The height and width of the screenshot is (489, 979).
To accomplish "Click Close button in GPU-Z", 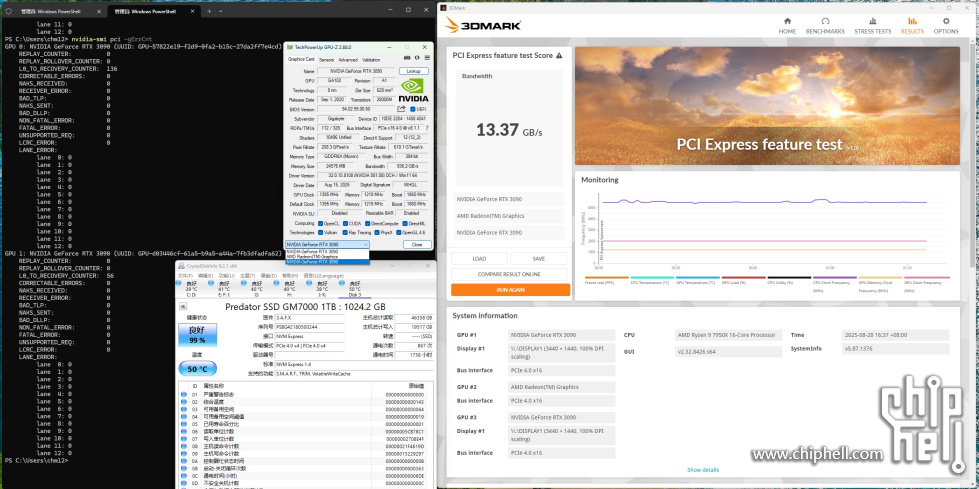I will [417, 244].
